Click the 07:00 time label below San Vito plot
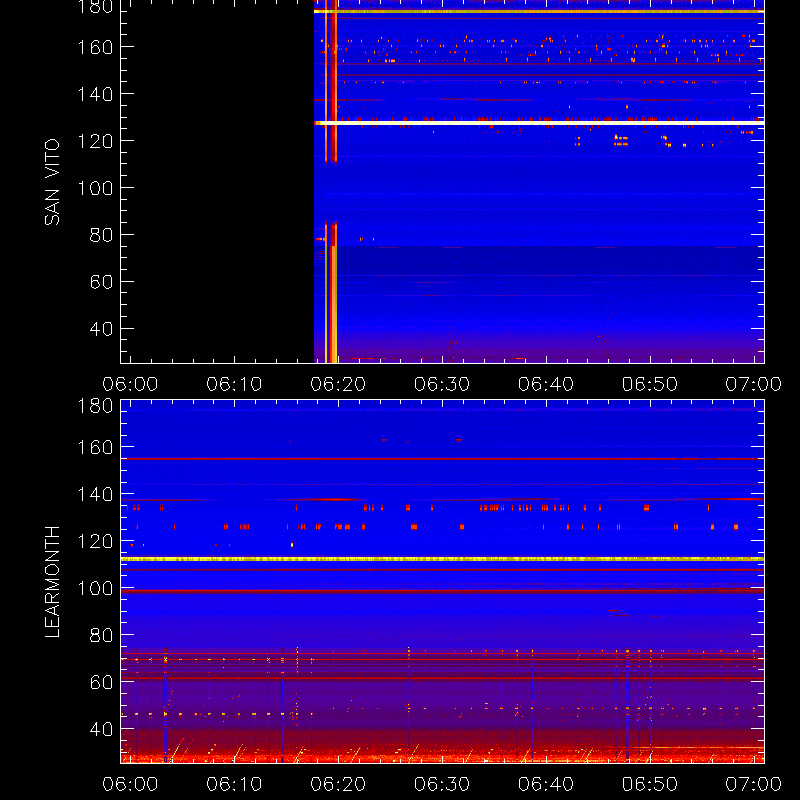 [x=754, y=384]
